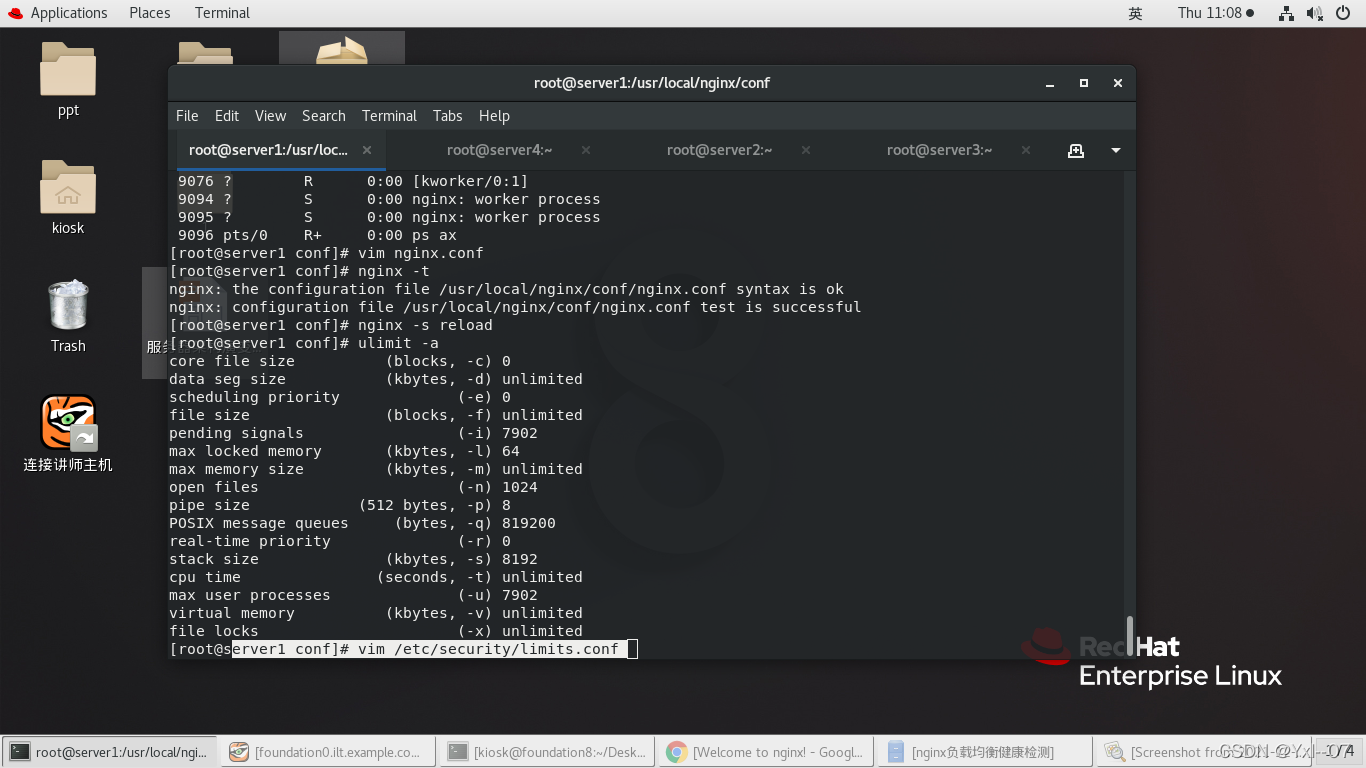Image resolution: width=1366 pixels, height=768 pixels.
Task: Click the terminal vertical scrollbar
Action: [x=1130, y=635]
